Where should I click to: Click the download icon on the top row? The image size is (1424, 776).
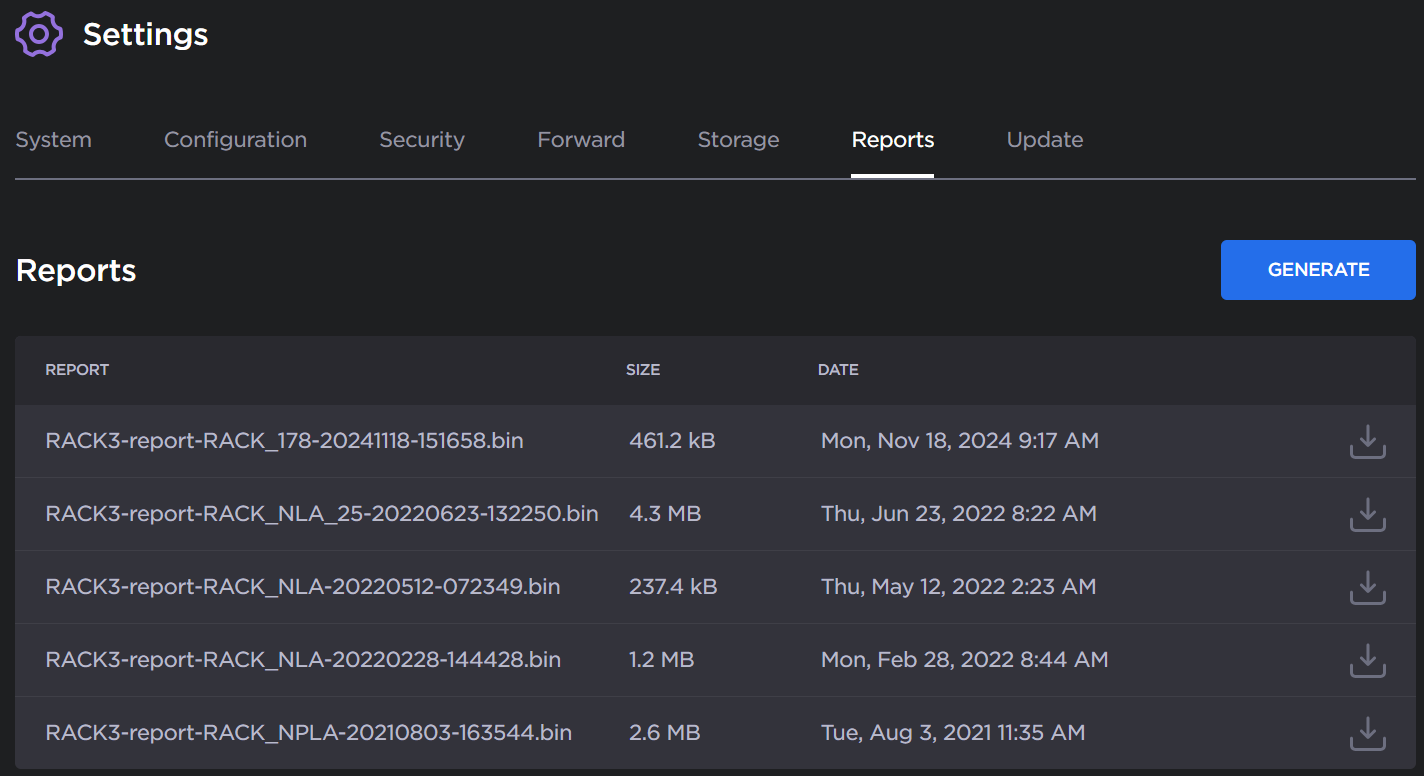1367,440
